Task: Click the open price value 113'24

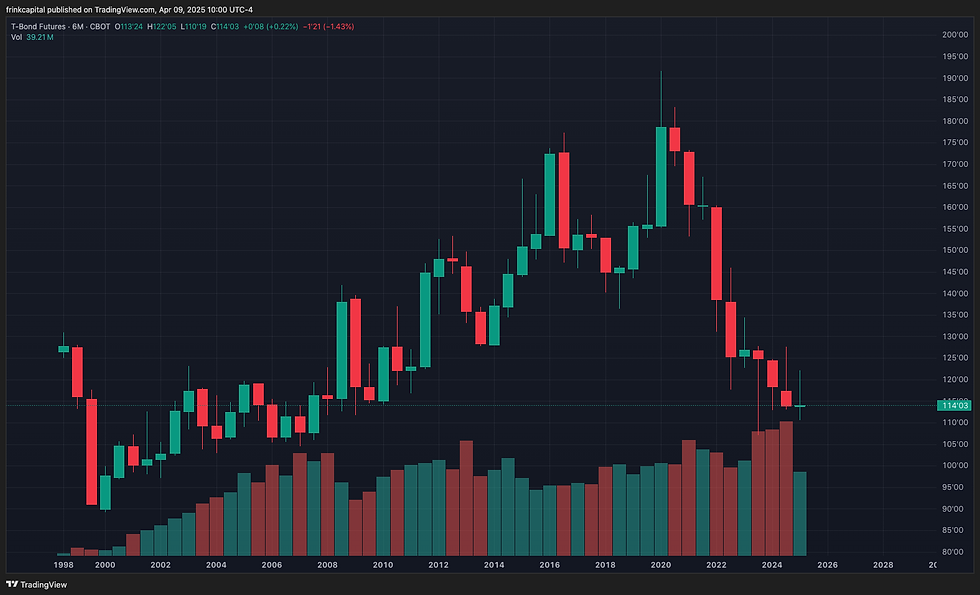Action: (130, 29)
